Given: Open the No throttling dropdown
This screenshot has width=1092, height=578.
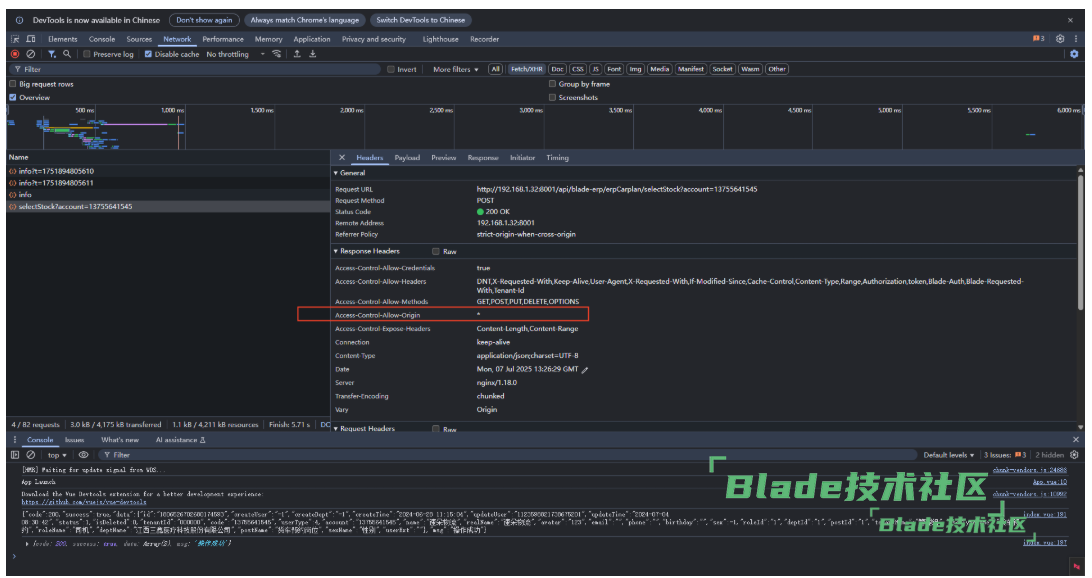Looking at the screenshot, I should (x=233, y=54).
